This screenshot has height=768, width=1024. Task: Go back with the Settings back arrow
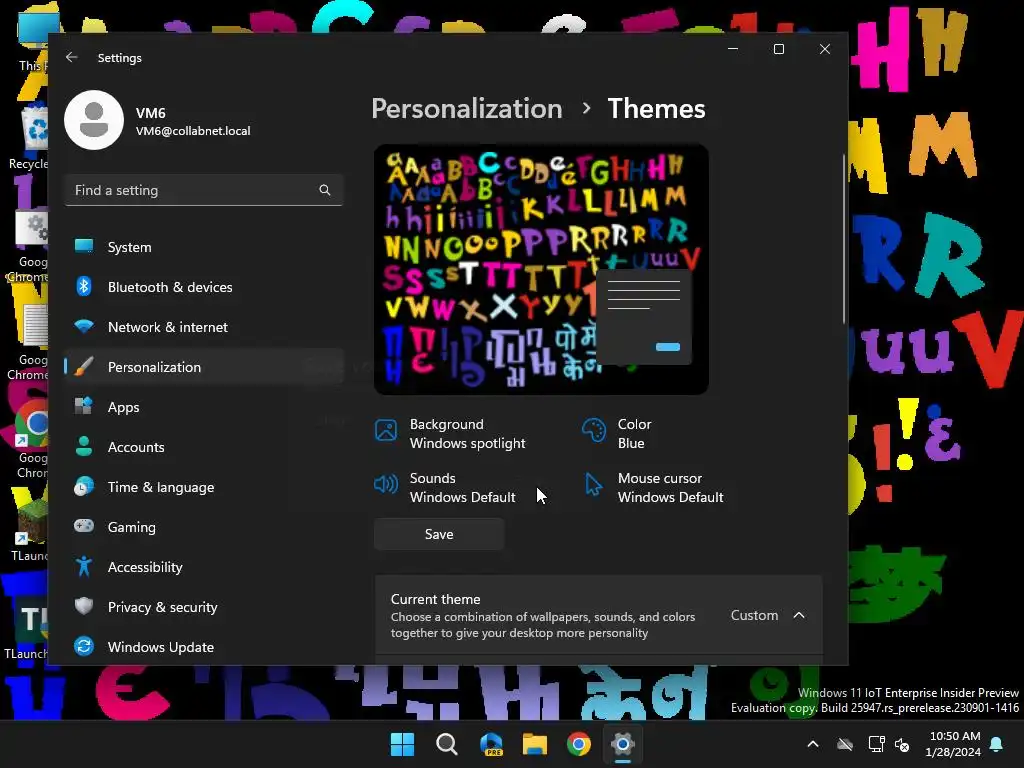pyautogui.click(x=72, y=57)
